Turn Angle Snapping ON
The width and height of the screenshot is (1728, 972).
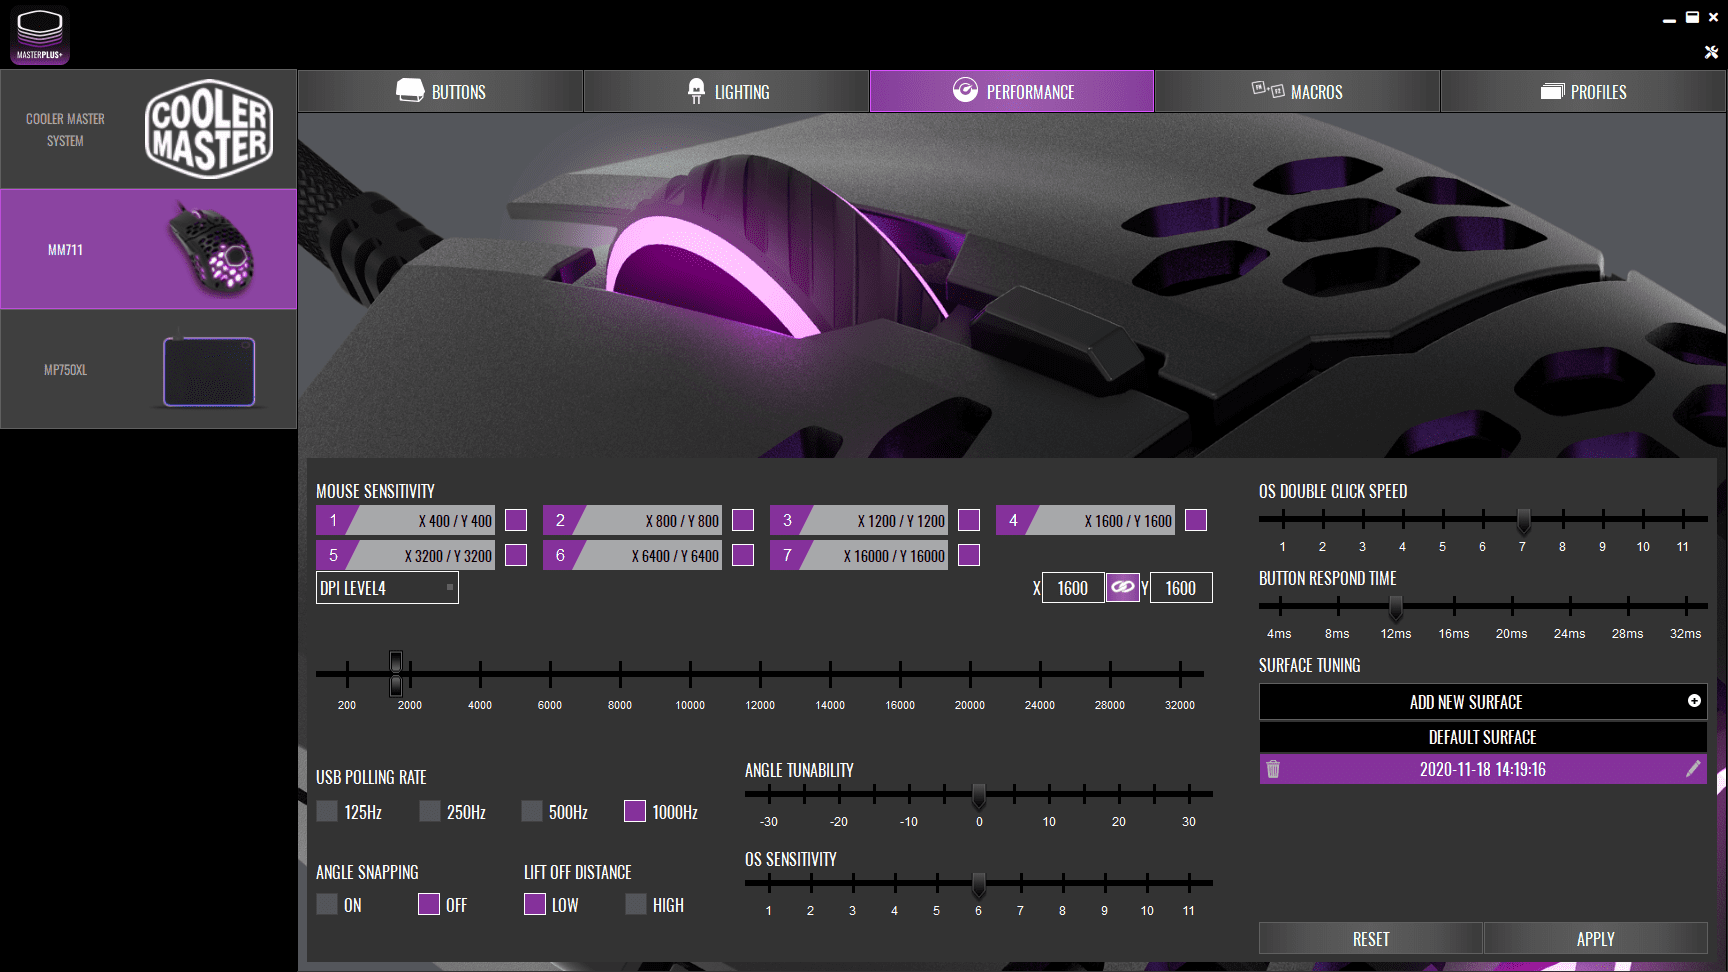click(x=327, y=904)
